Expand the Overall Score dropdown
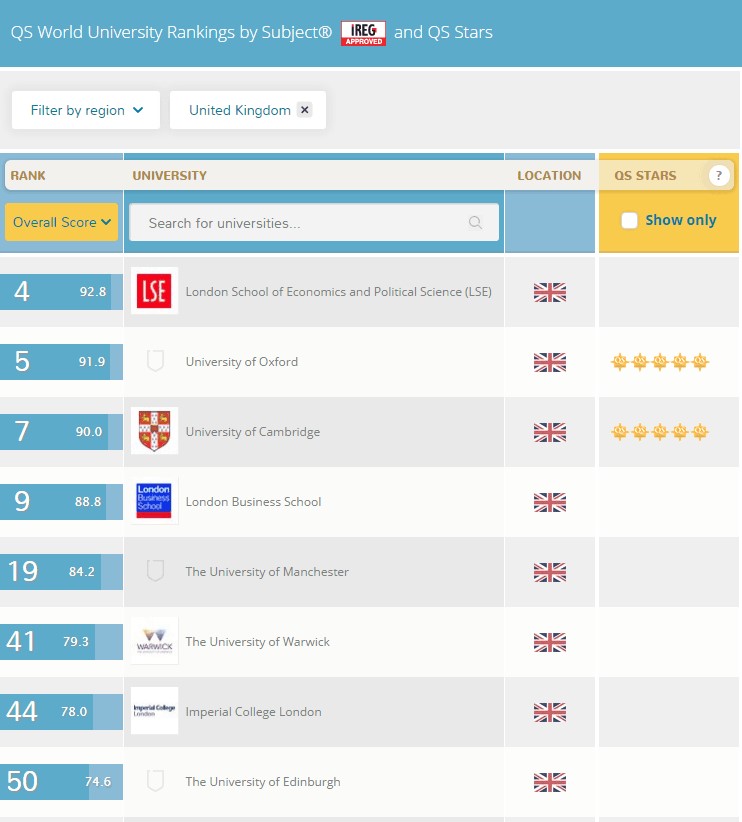The width and height of the screenshot is (742, 822). 61,222
